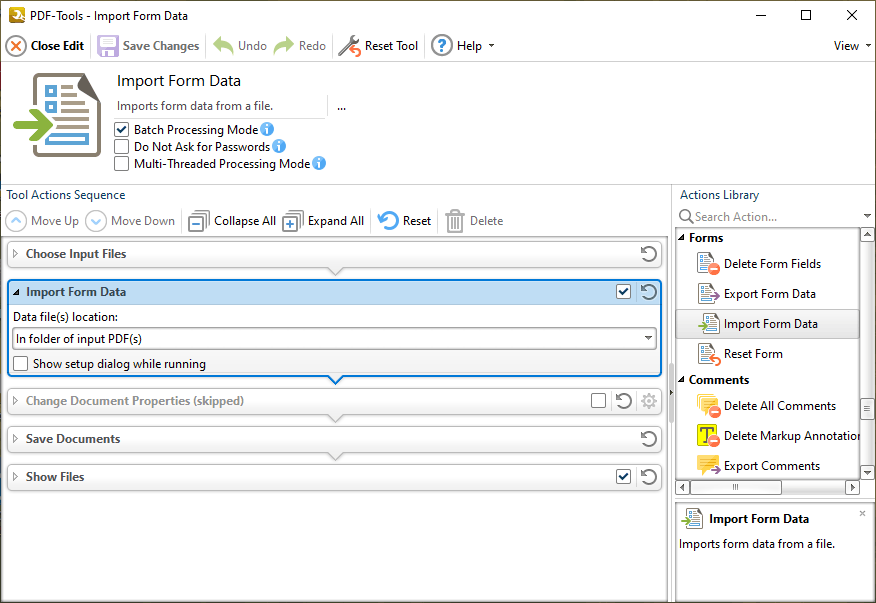876x603 pixels.
Task: Click the Actions Library scroll up arrow
Action: (x=867, y=235)
